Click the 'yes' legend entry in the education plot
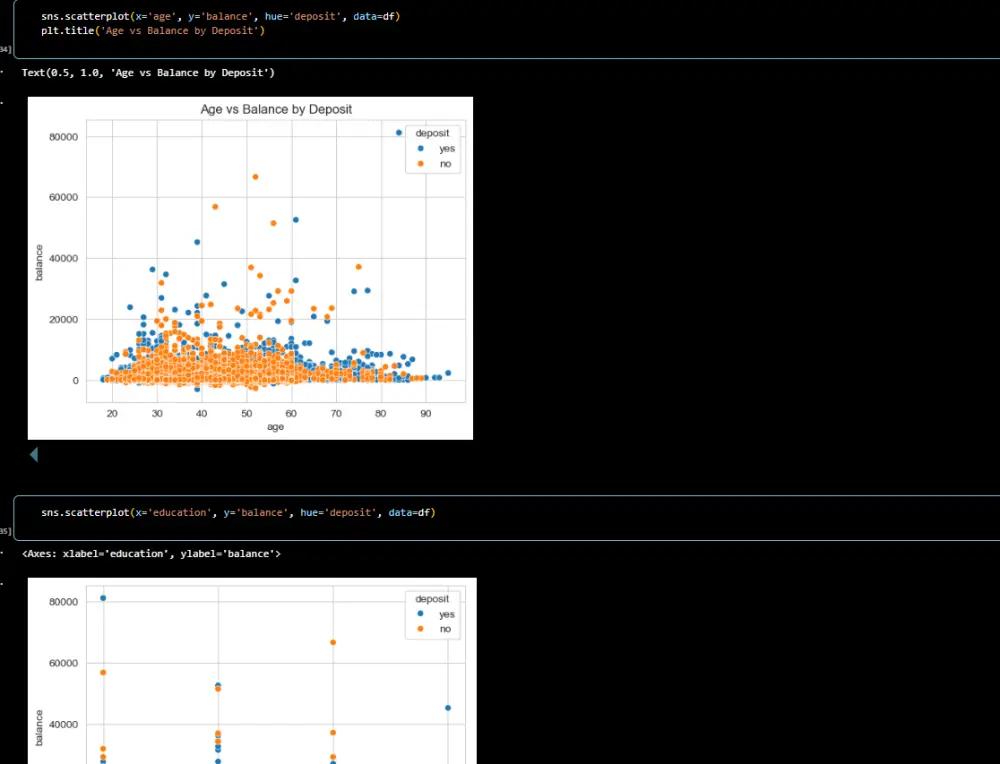The width and height of the screenshot is (1000, 764). coord(437,614)
